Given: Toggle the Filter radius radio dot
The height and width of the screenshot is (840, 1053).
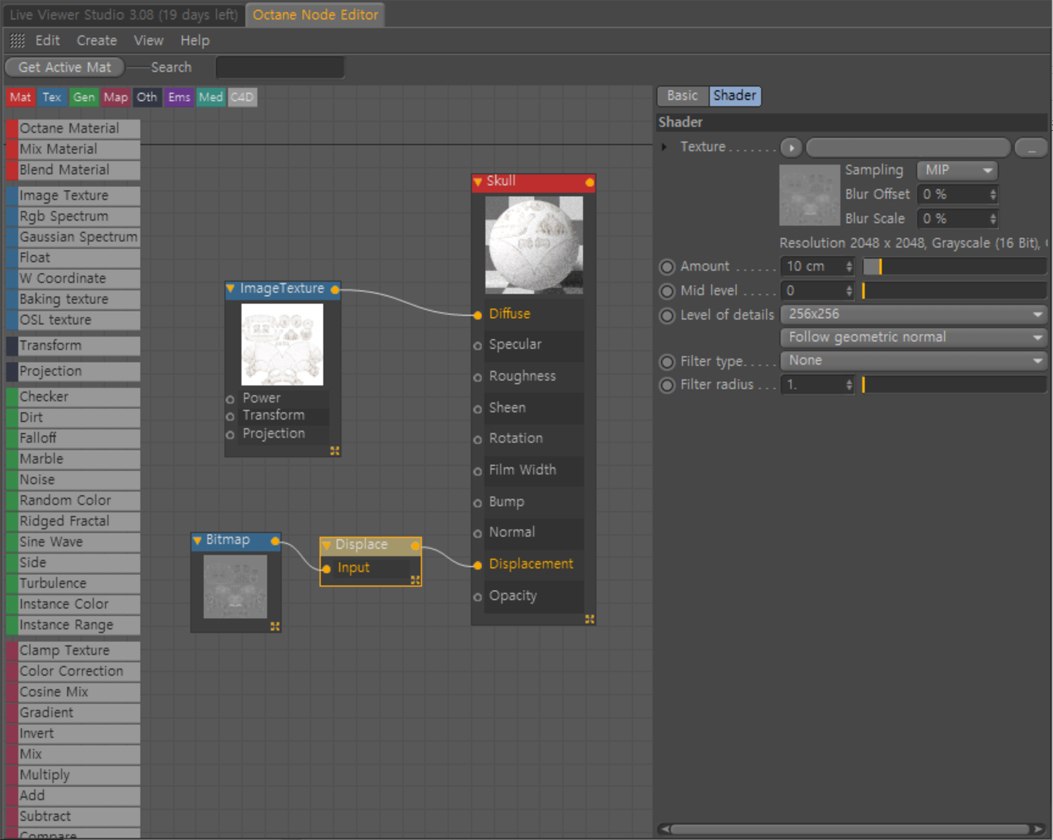Looking at the screenshot, I should click(x=667, y=386).
